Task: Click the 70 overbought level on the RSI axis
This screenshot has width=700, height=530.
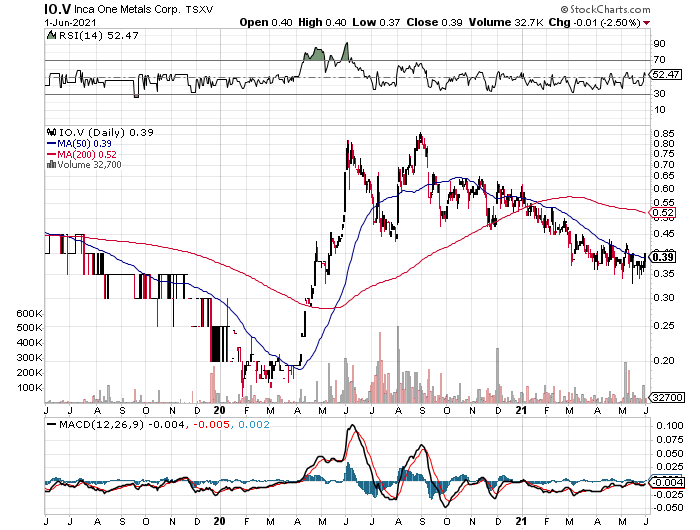Action: (660, 59)
